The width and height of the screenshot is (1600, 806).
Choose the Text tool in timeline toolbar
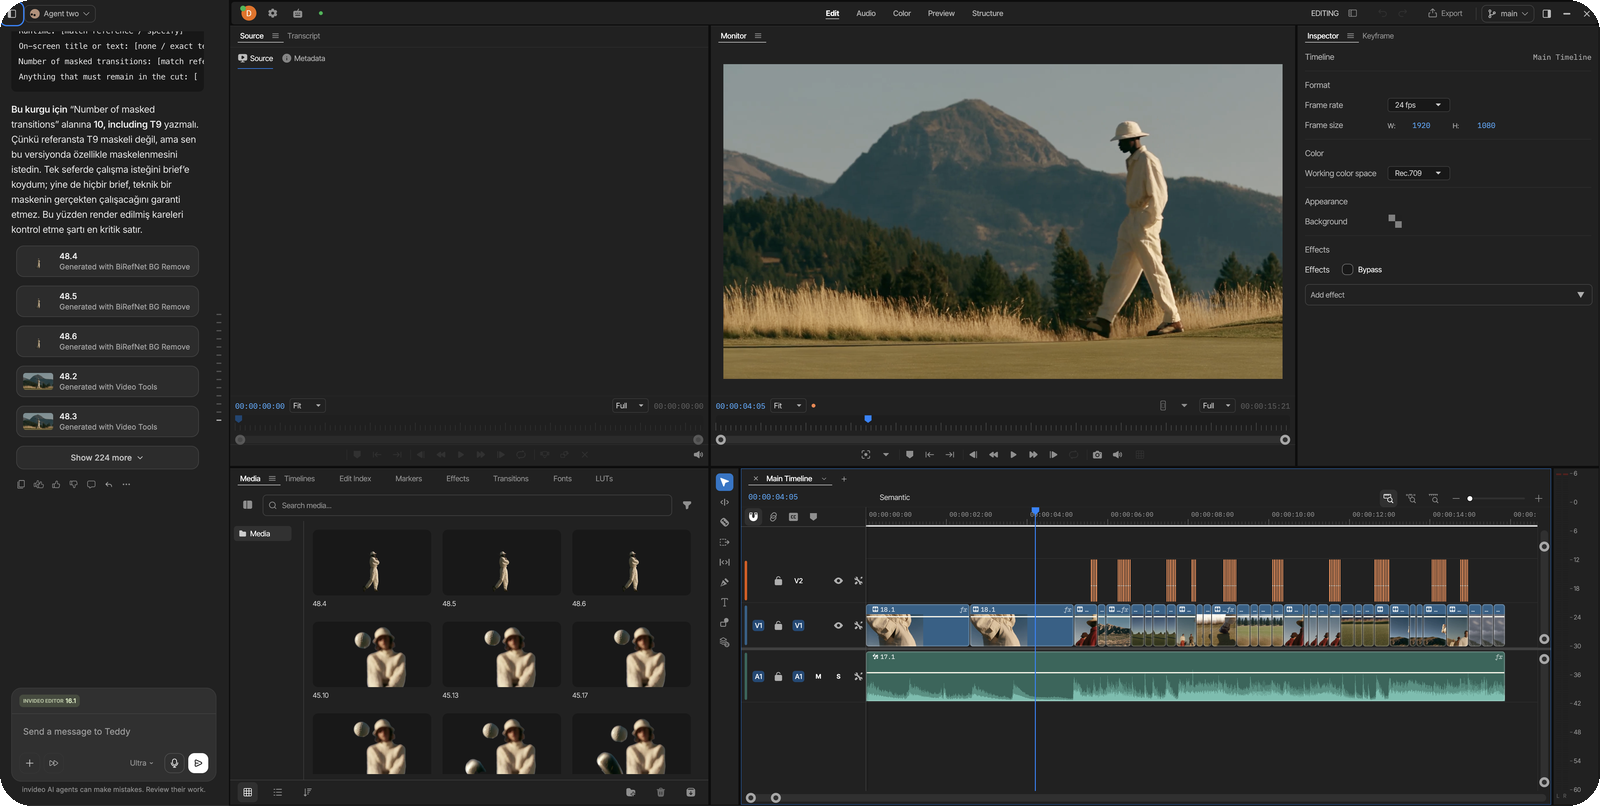coord(725,602)
